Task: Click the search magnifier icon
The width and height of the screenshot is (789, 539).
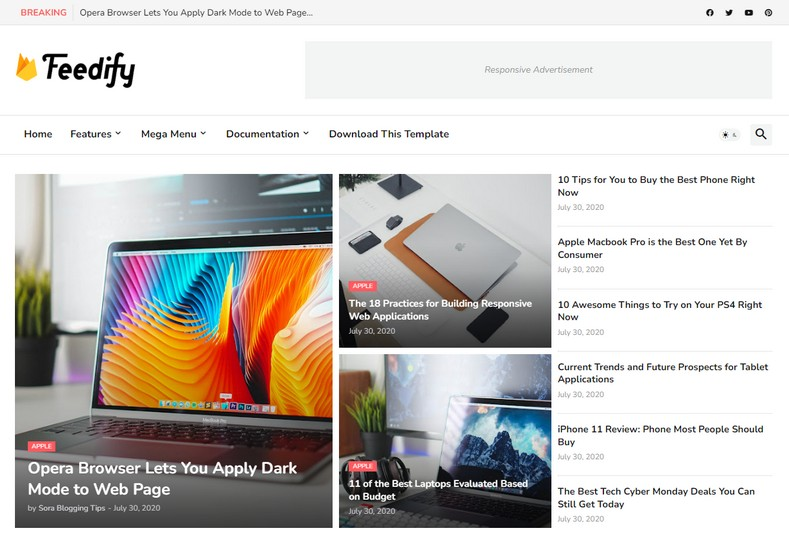Action: pyautogui.click(x=761, y=134)
